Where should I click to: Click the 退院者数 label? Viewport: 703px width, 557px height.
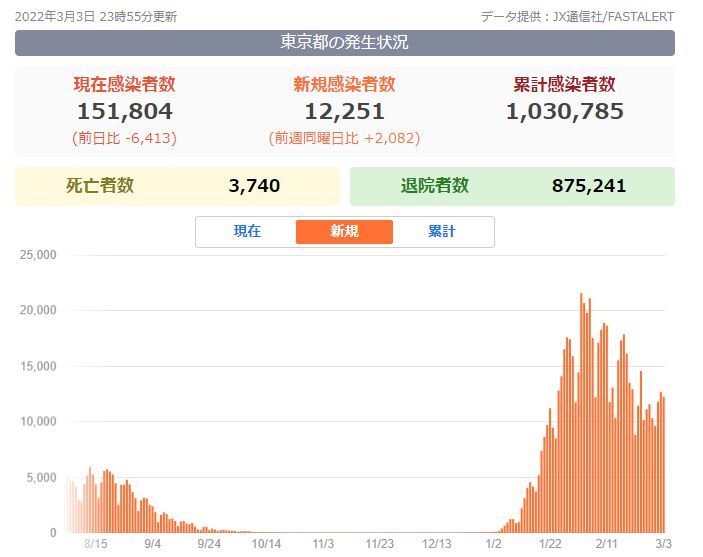click(434, 186)
